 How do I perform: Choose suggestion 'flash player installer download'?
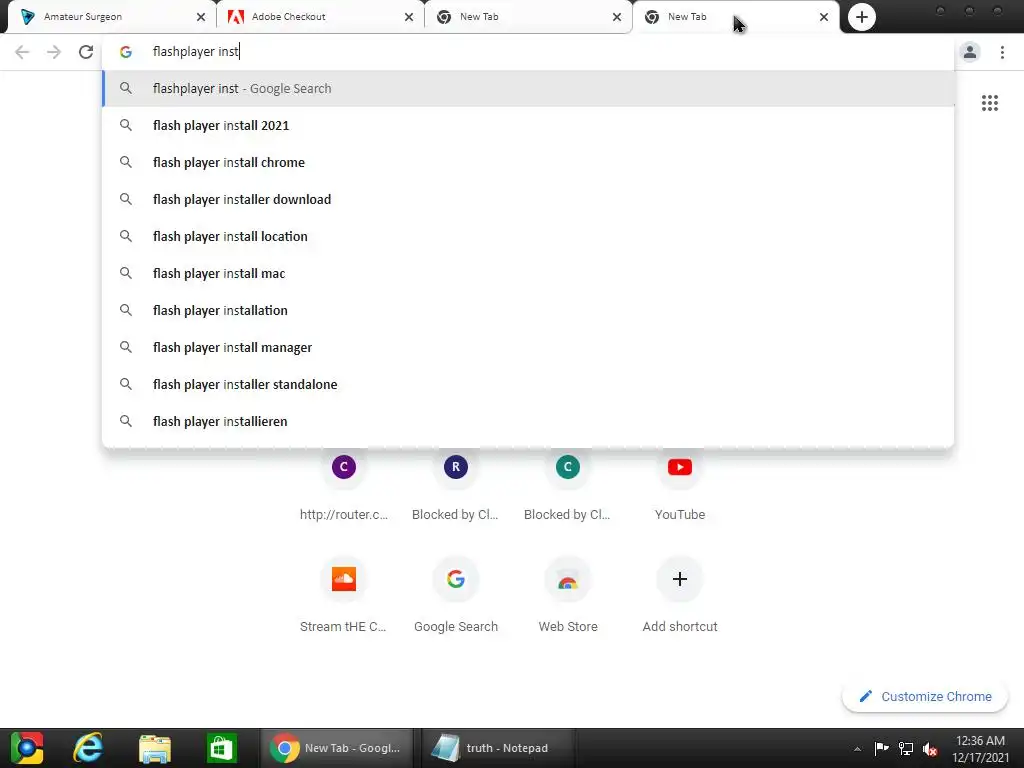[528, 199]
